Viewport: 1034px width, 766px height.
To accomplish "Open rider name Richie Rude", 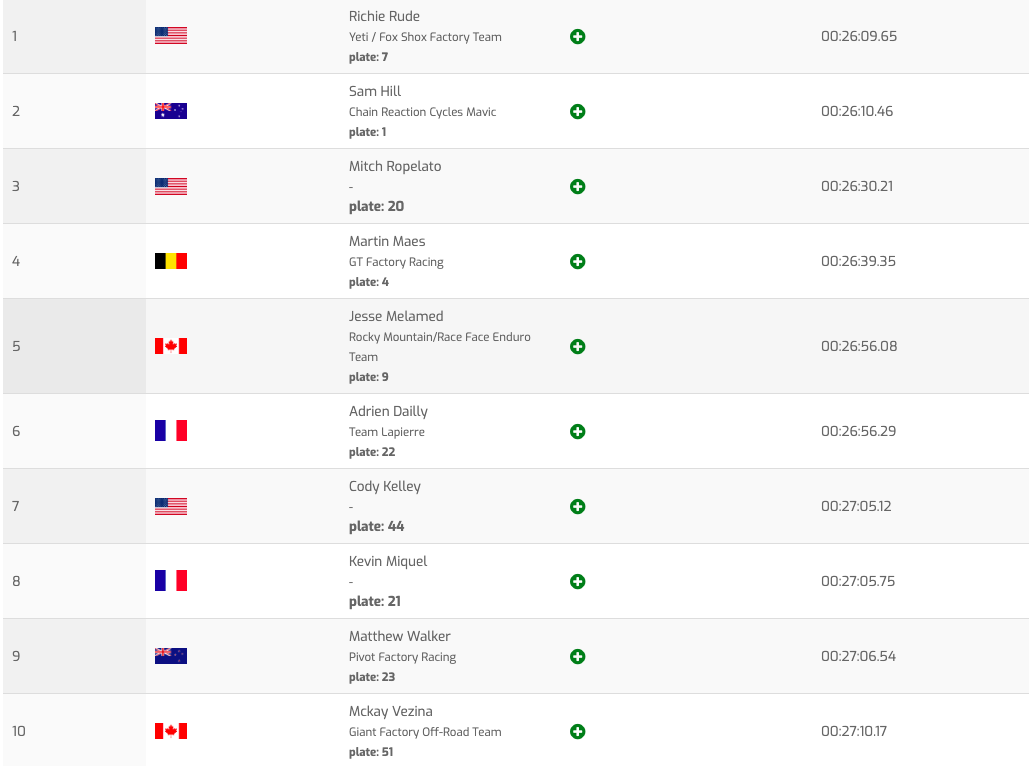I will pos(384,16).
